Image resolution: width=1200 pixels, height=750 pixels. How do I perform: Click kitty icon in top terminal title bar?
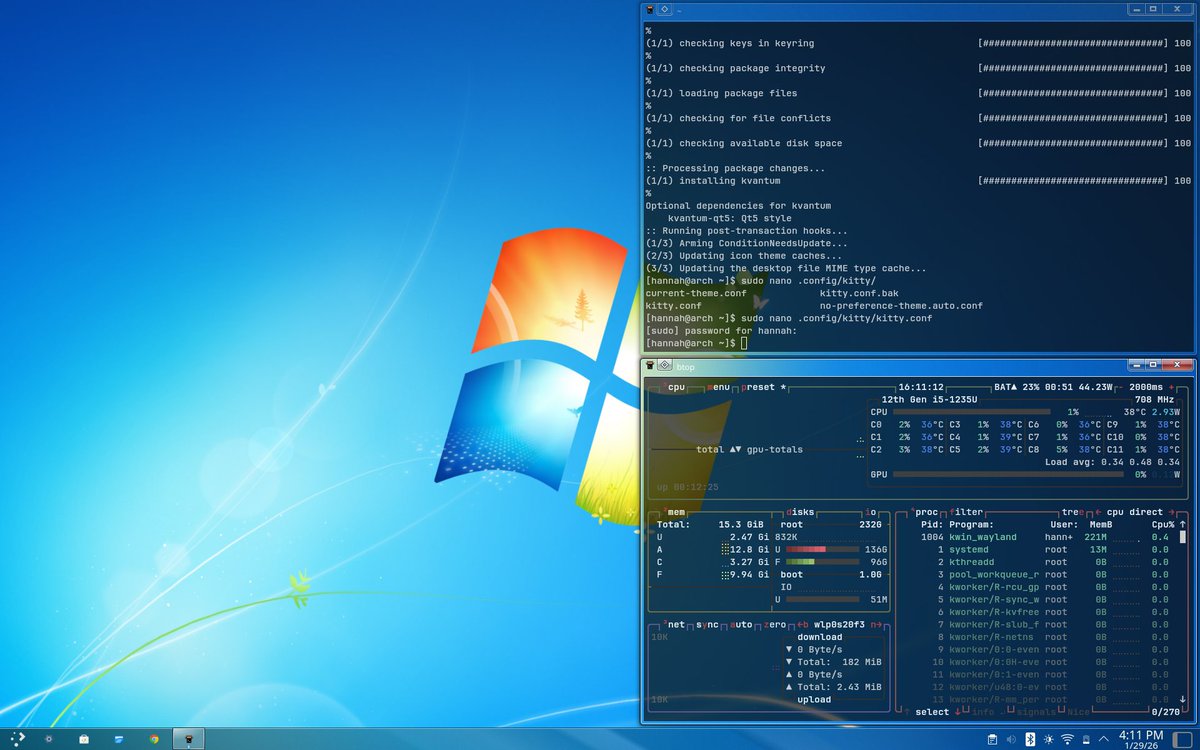650,9
